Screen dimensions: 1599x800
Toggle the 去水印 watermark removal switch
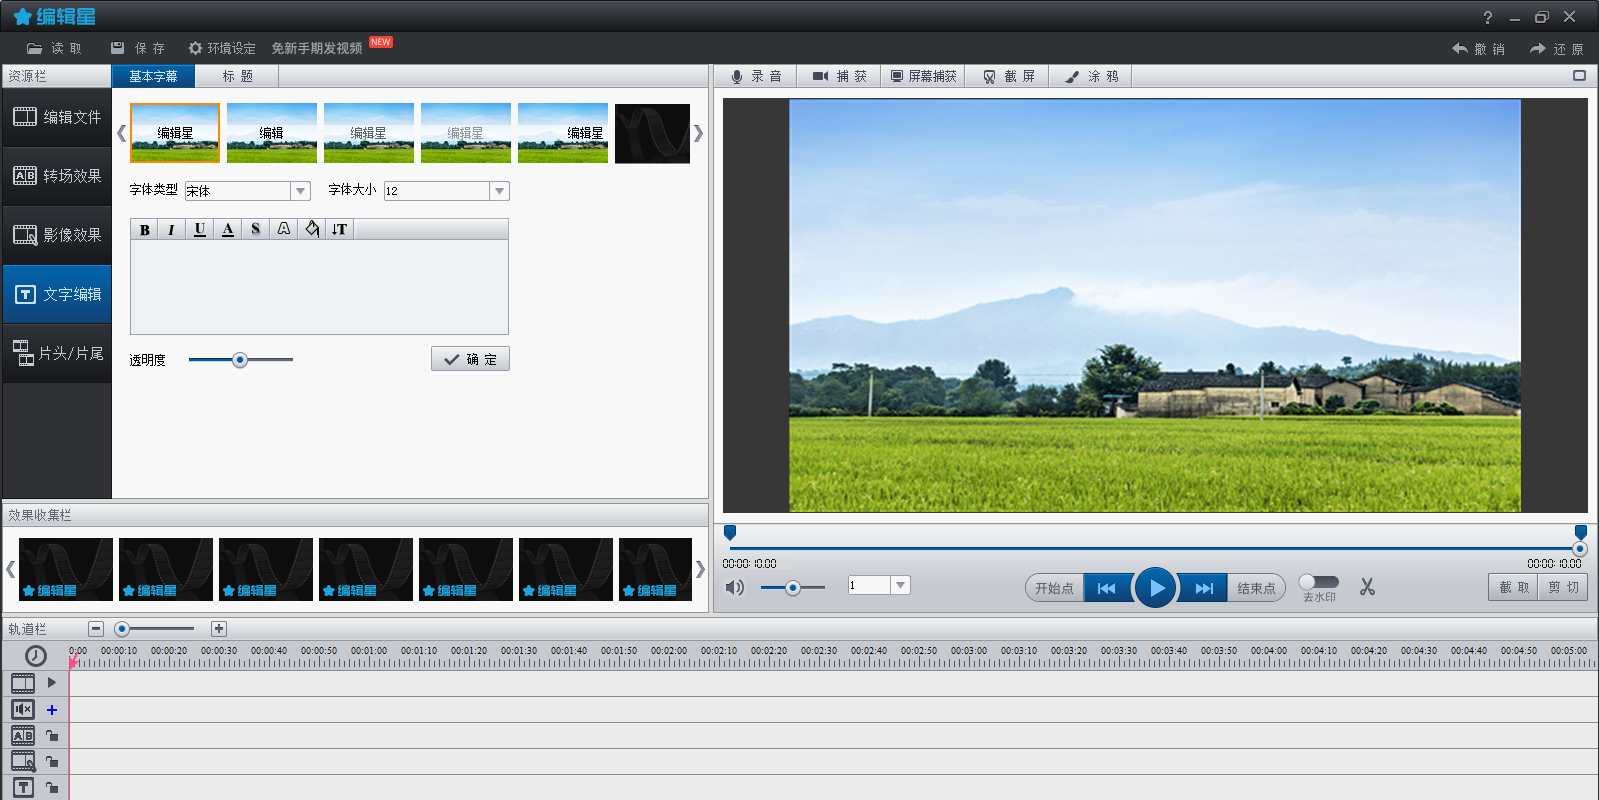coord(1317,582)
